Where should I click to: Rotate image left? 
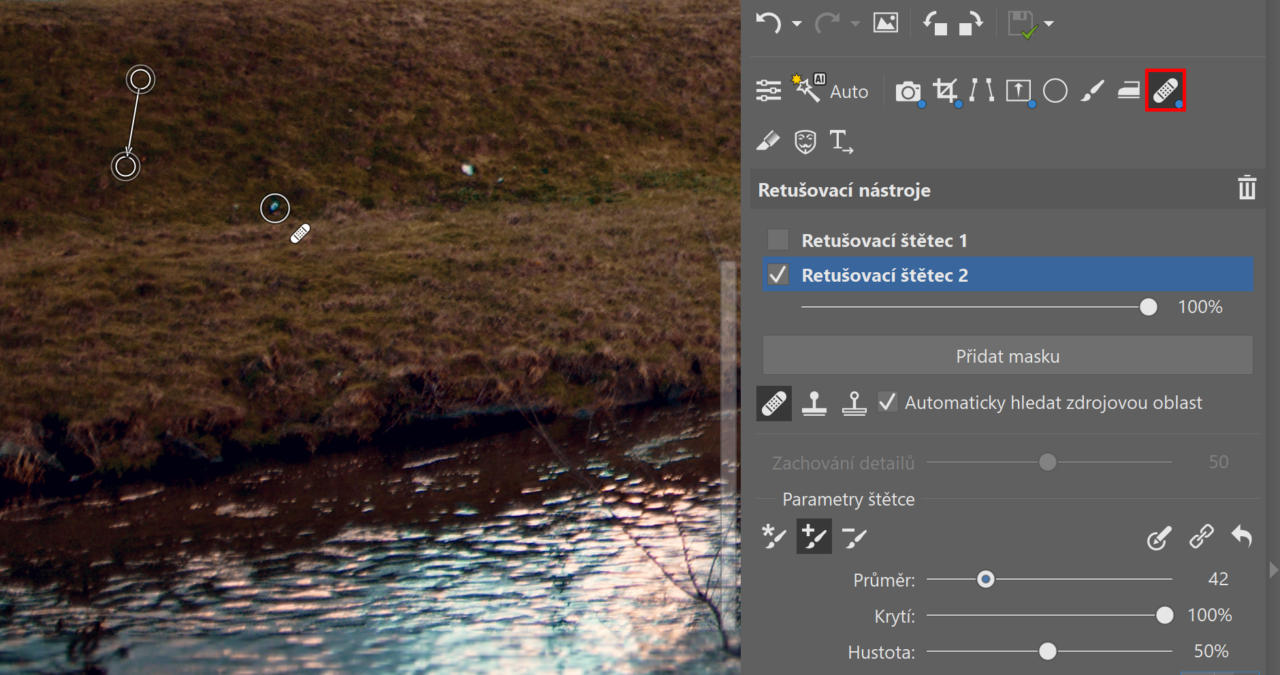[x=935, y=23]
